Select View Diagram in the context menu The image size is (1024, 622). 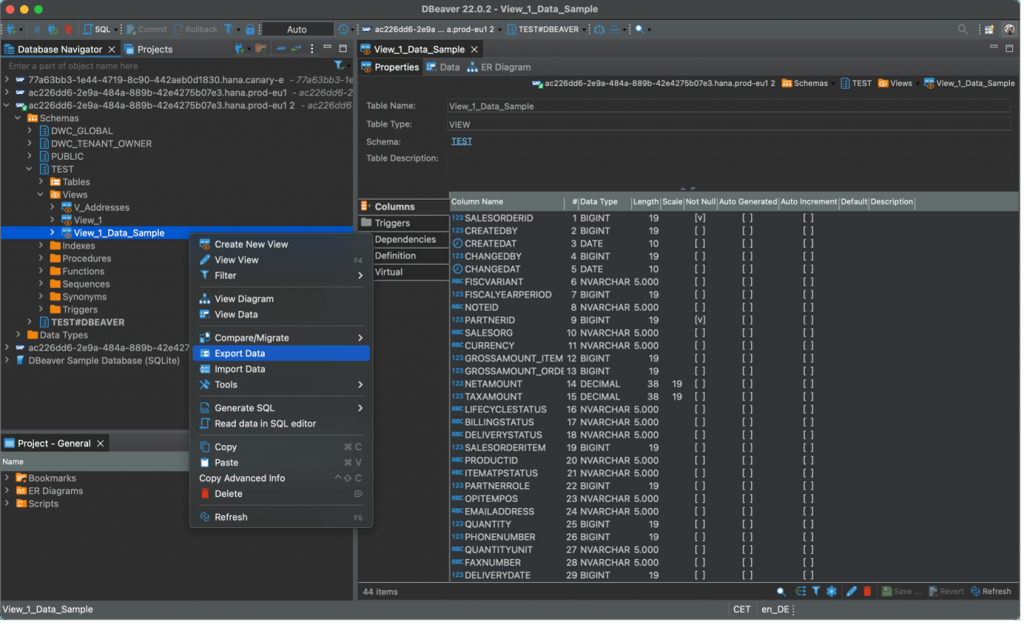(281, 299)
